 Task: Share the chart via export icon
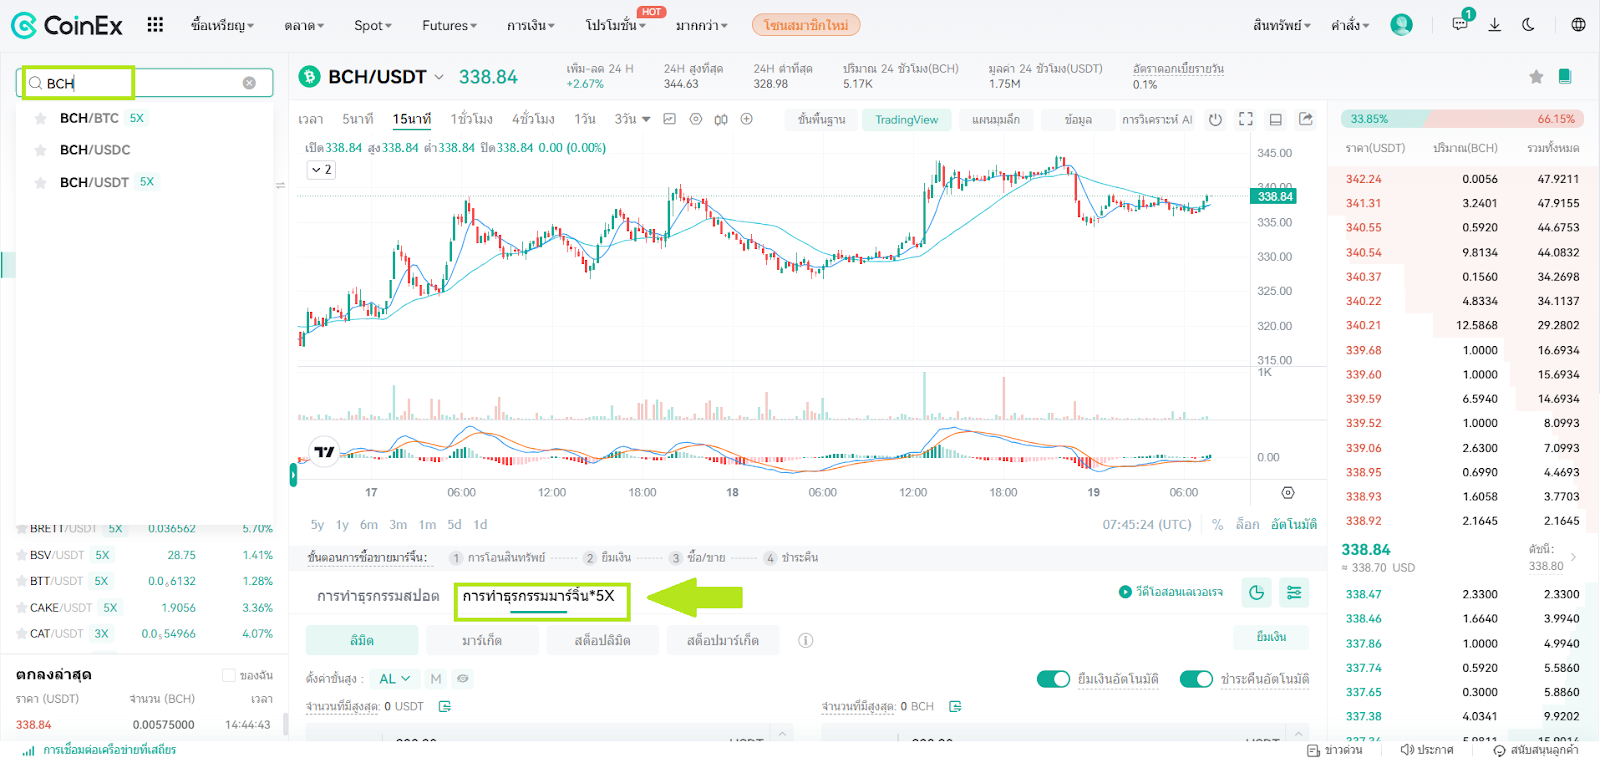click(x=1306, y=119)
